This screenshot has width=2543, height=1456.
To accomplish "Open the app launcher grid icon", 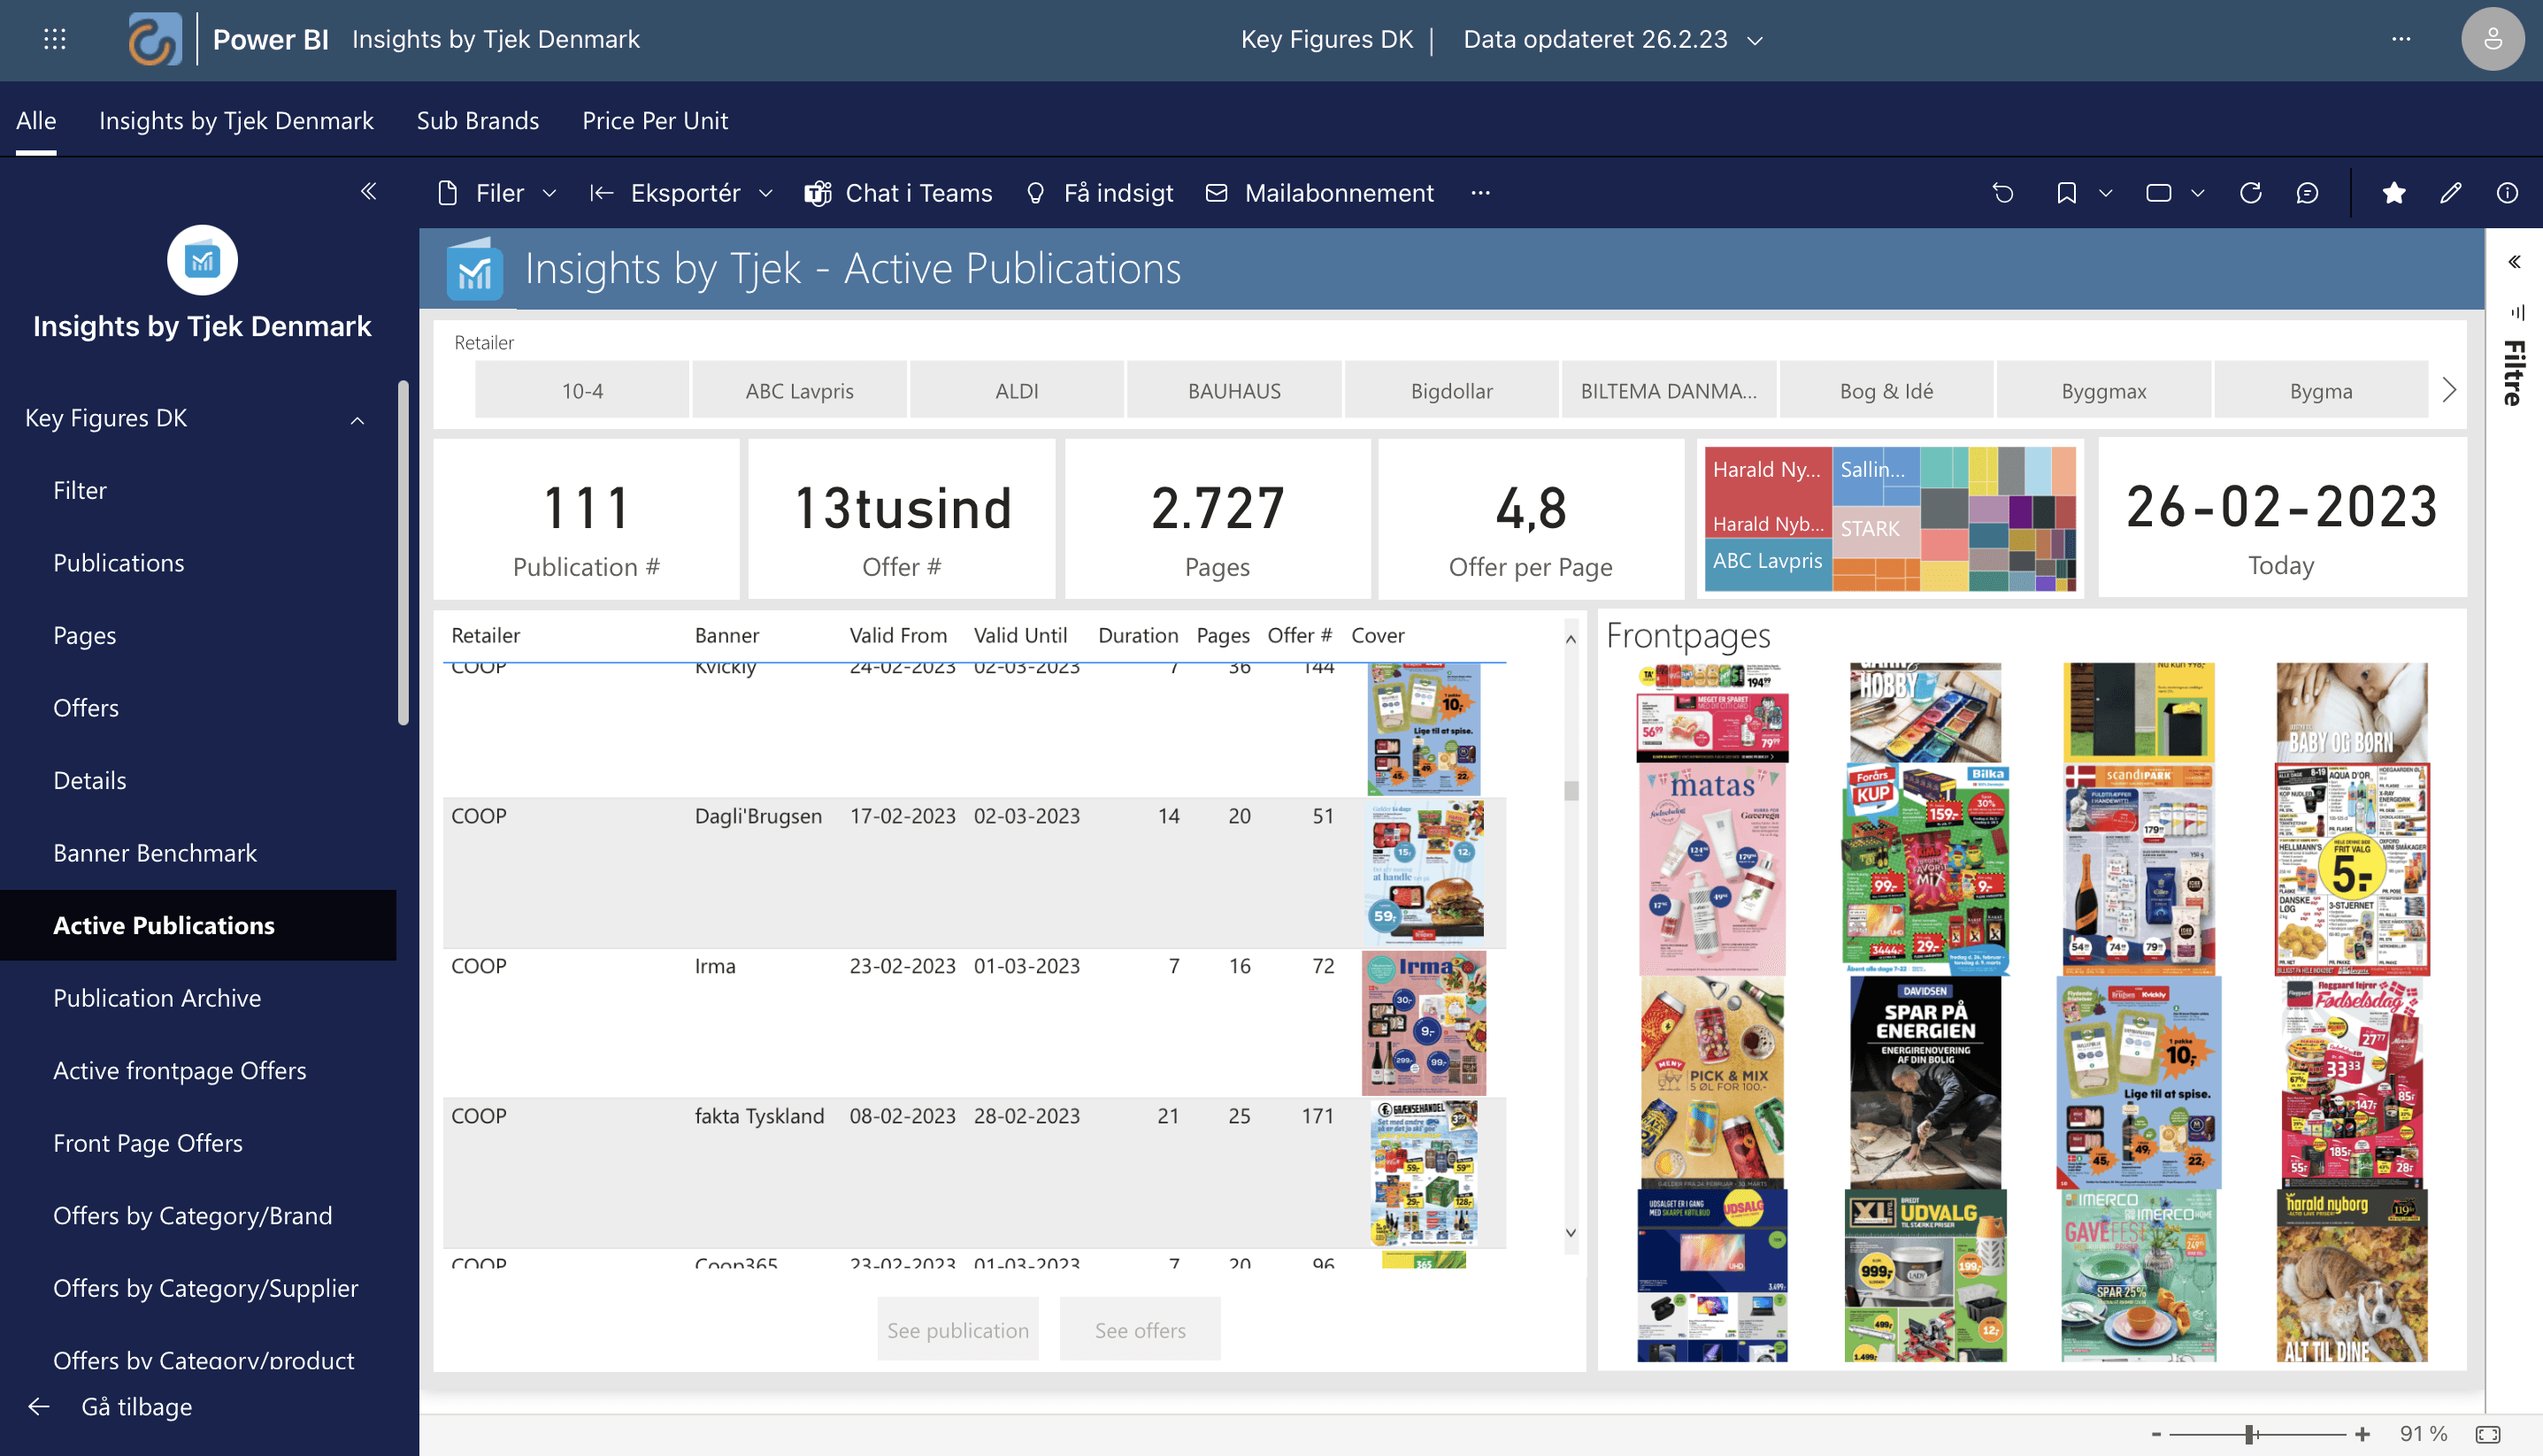I will 55,39.
